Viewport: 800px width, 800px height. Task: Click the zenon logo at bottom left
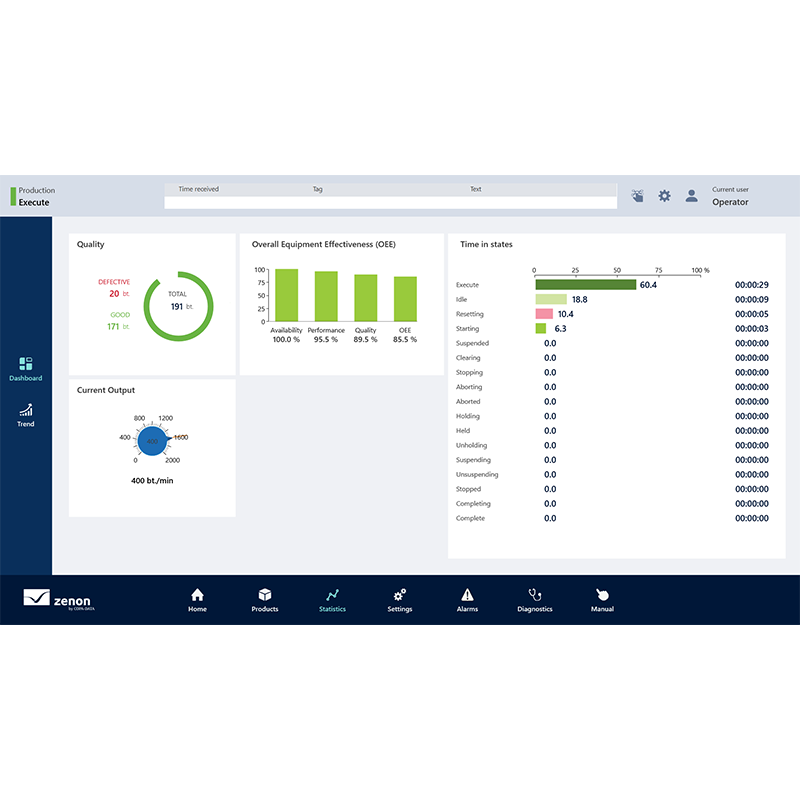58,598
